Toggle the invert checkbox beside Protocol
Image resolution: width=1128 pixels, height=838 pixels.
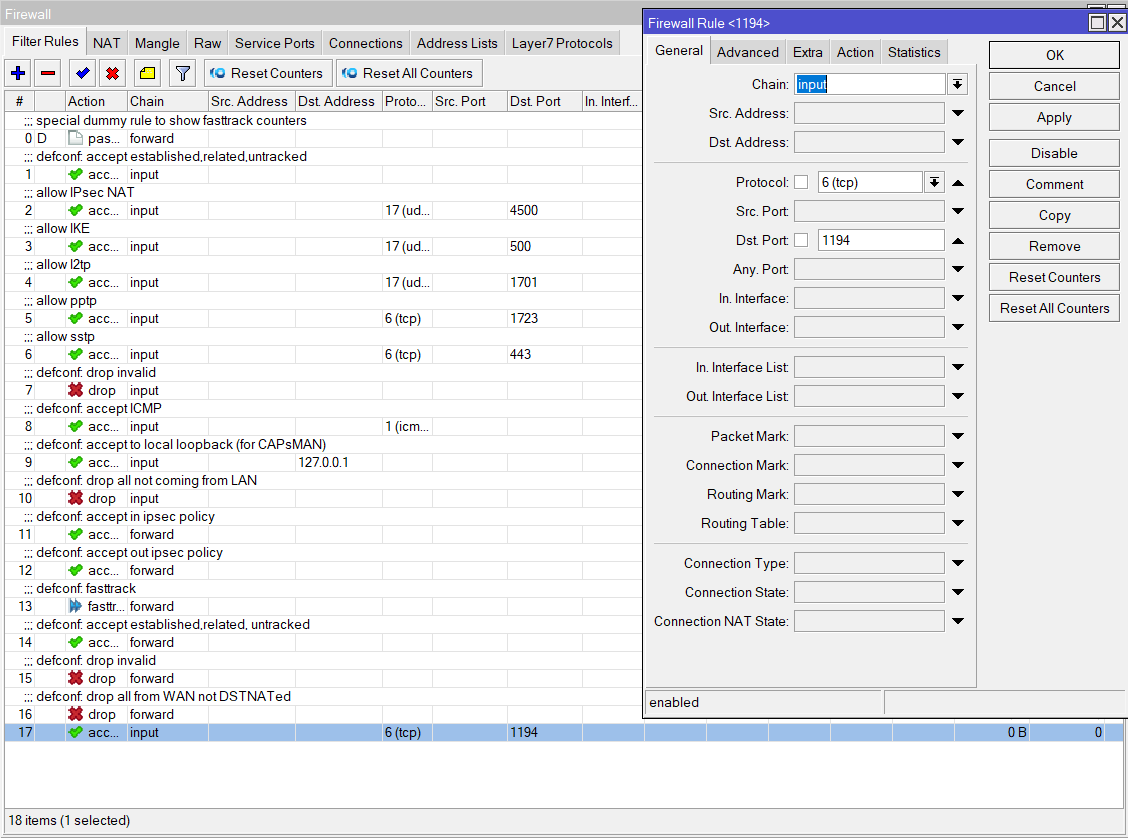coord(801,182)
